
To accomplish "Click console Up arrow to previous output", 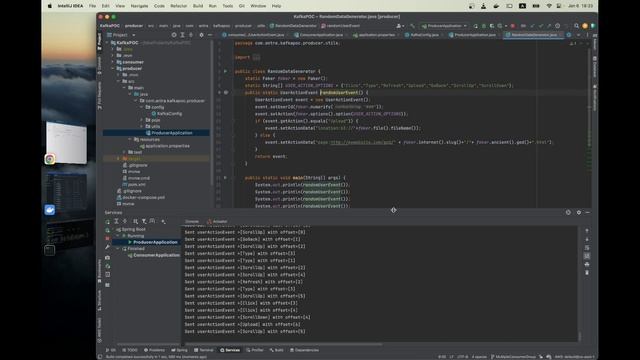I will tap(587, 231).
